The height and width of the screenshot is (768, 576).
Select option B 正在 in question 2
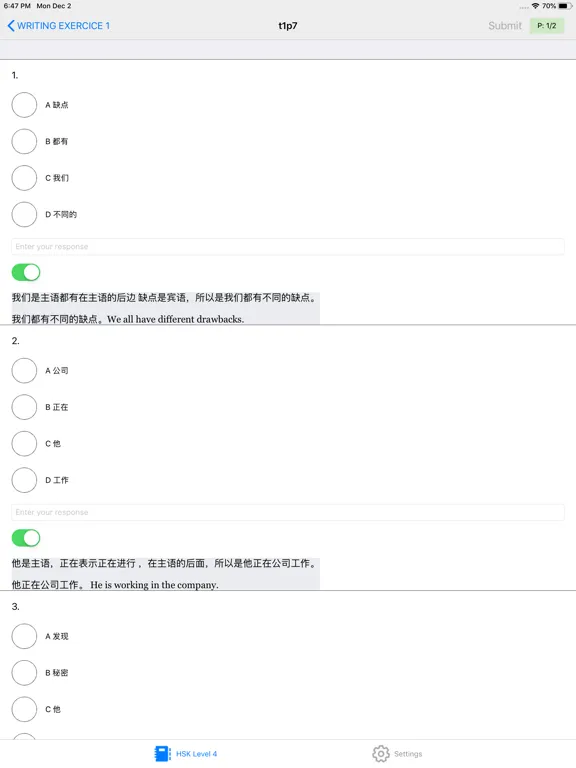(24, 407)
